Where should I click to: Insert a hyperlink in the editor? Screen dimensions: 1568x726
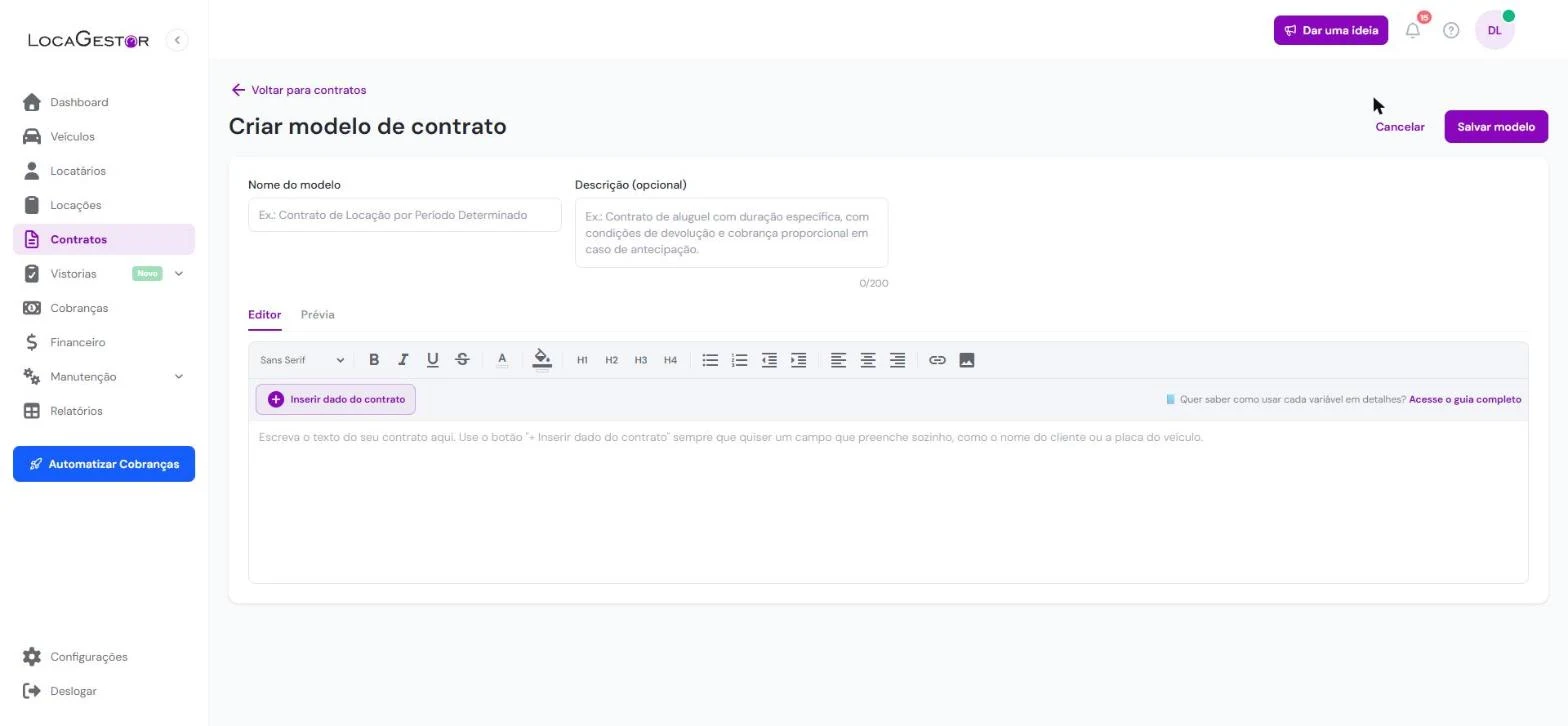[x=937, y=360]
